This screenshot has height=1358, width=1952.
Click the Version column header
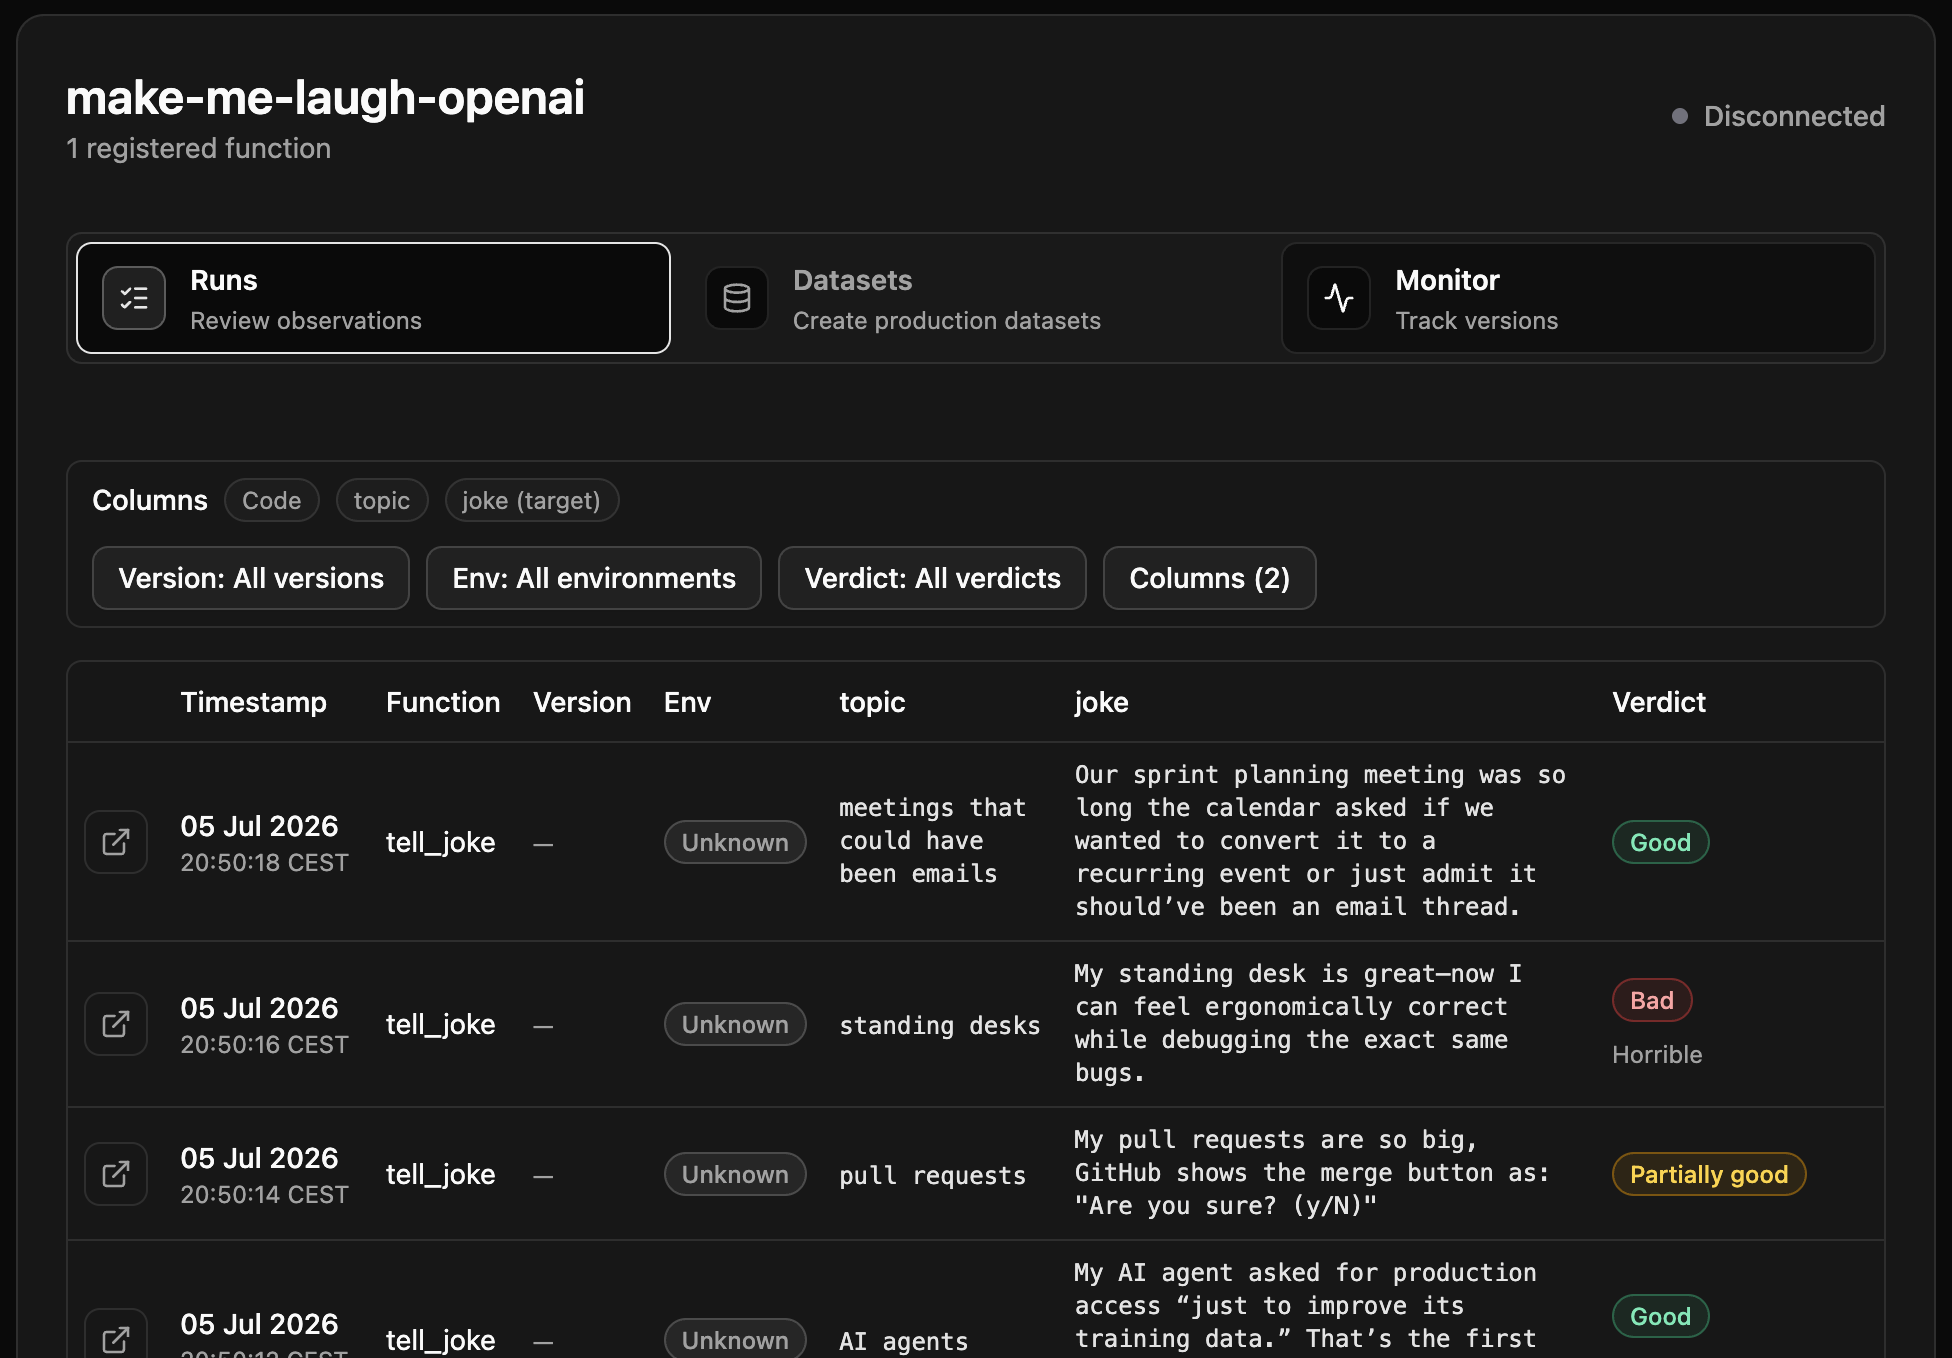point(582,702)
